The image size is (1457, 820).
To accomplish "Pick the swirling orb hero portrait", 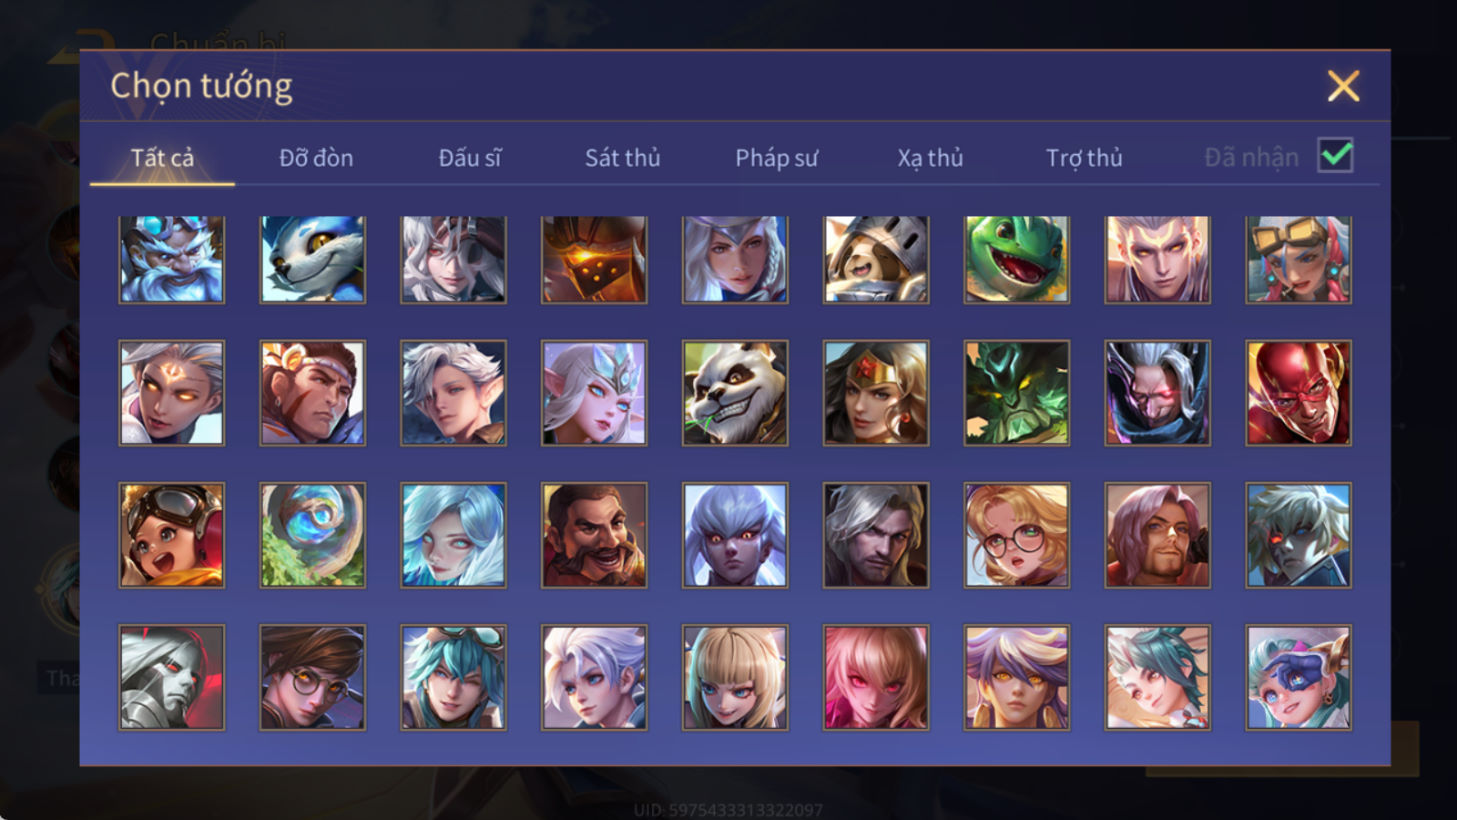I will point(313,535).
